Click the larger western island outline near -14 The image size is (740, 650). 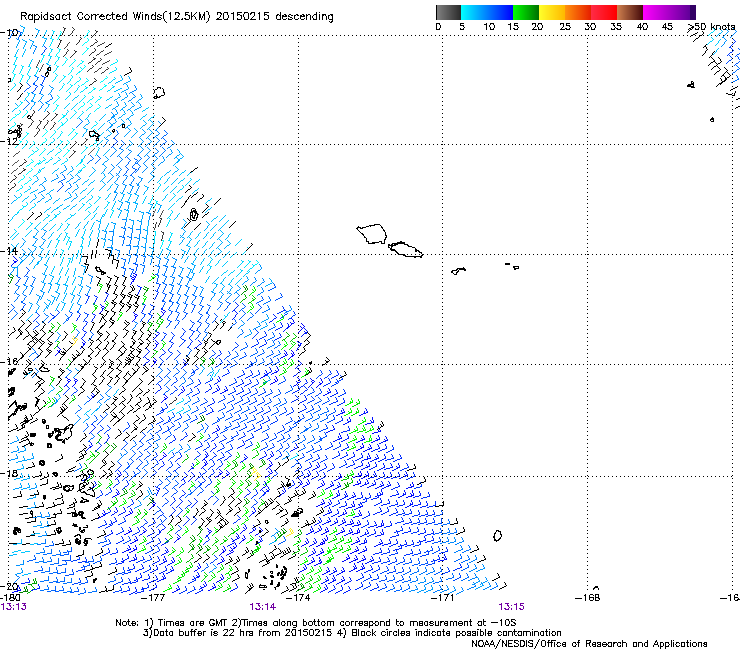(372, 234)
